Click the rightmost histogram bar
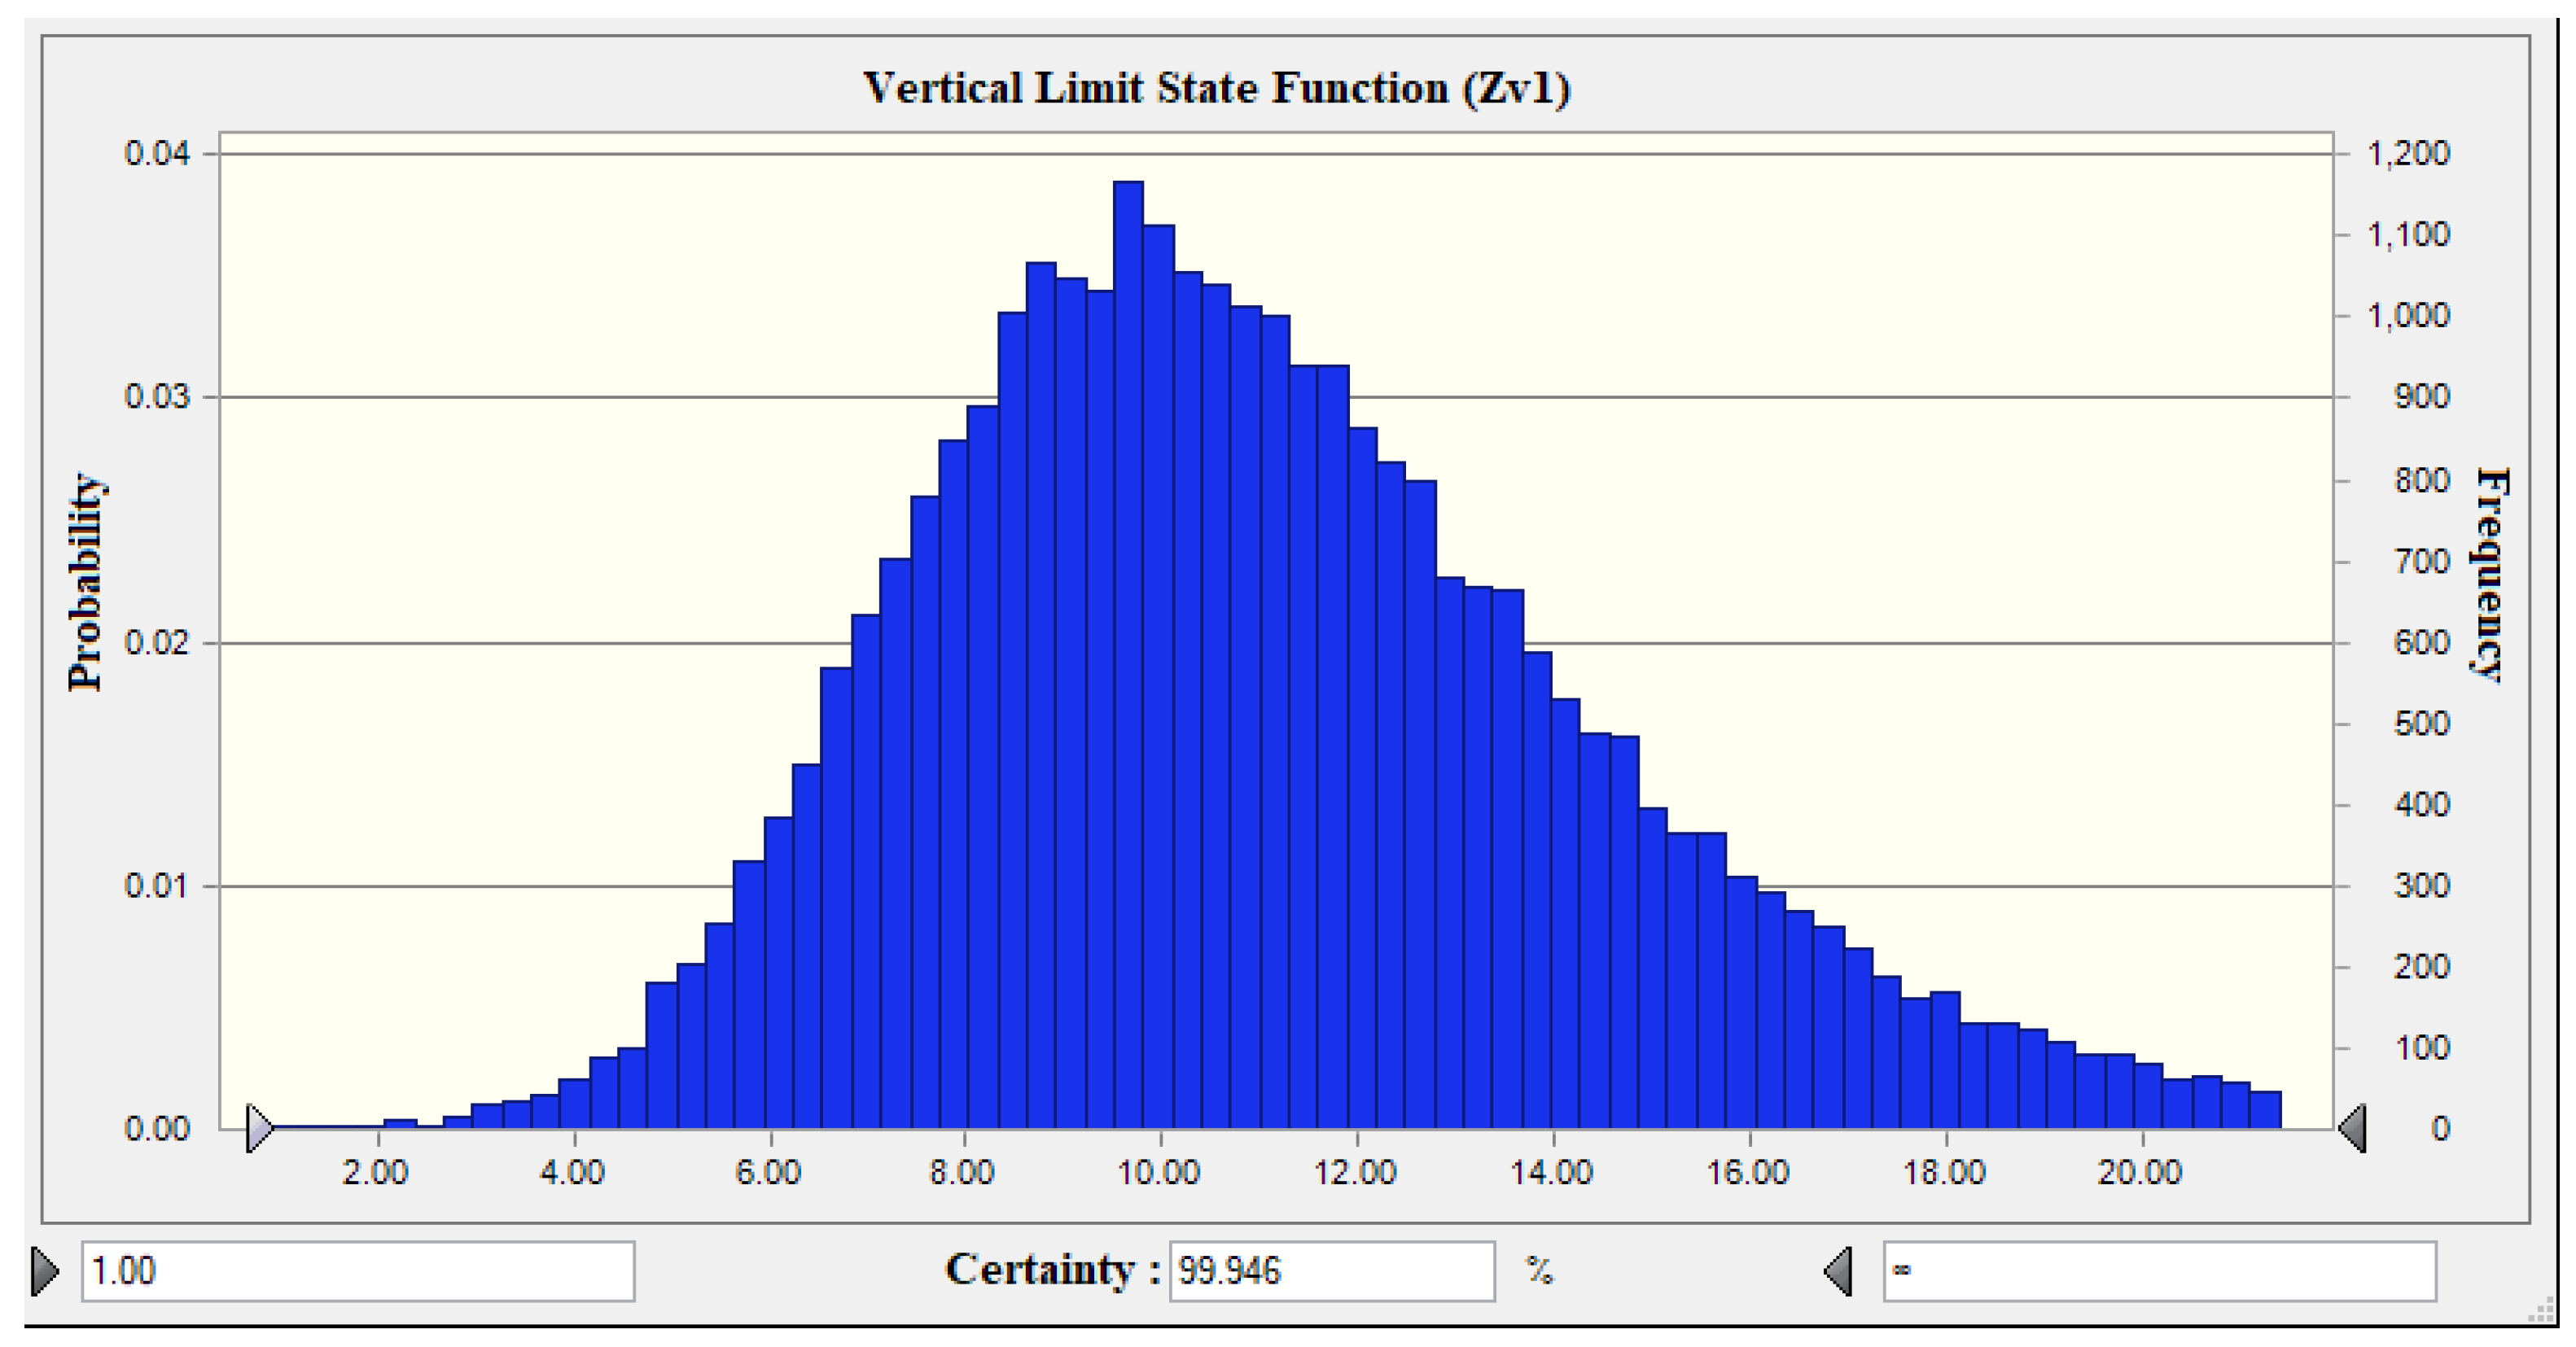 (2265, 1110)
